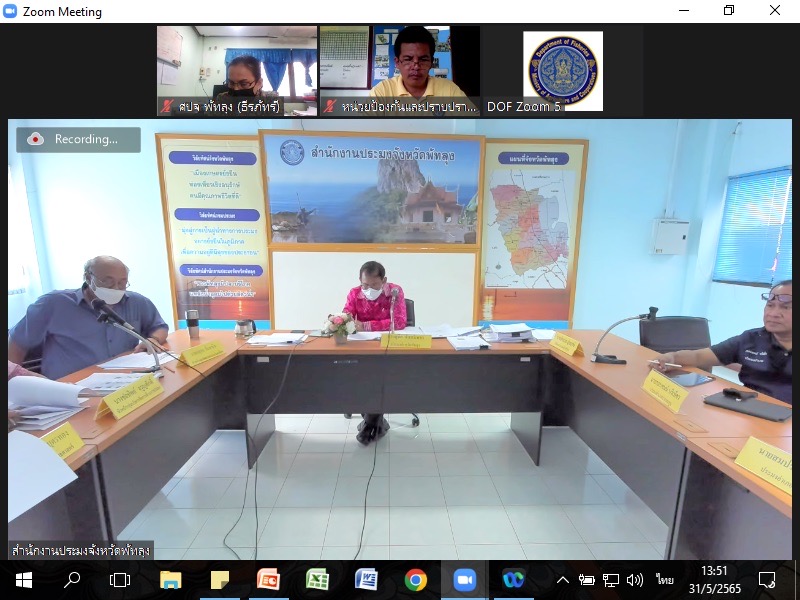Open Google Chrome from the taskbar
Viewport: 800px width, 600px height.
[415, 579]
